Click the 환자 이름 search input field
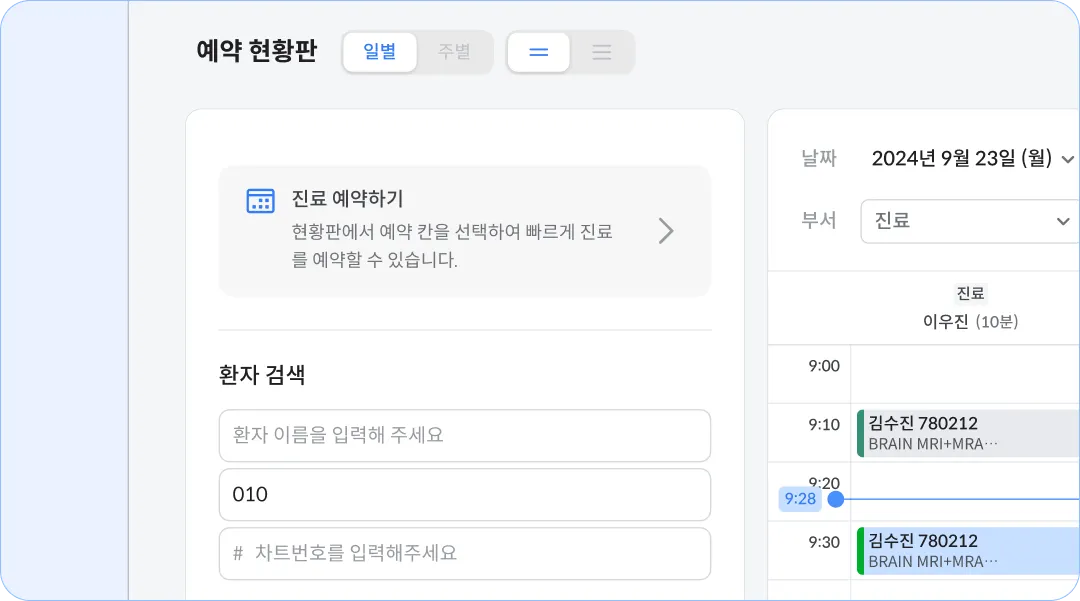The height and width of the screenshot is (601, 1080). click(x=464, y=435)
